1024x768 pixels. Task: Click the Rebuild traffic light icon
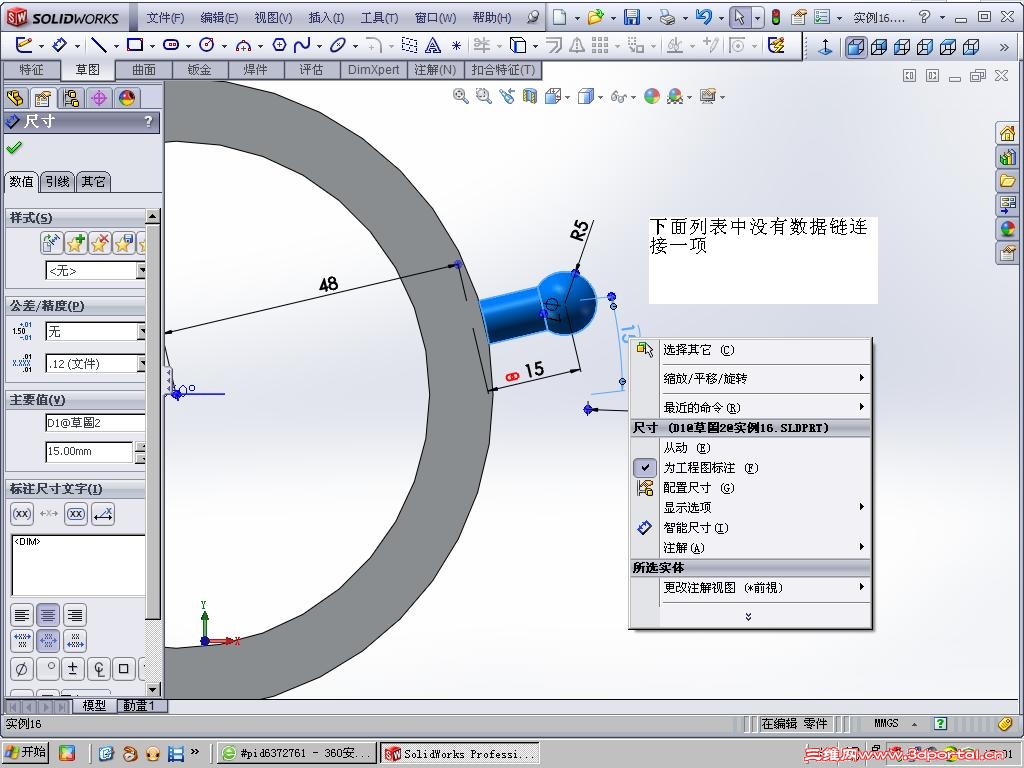click(x=776, y=17)
